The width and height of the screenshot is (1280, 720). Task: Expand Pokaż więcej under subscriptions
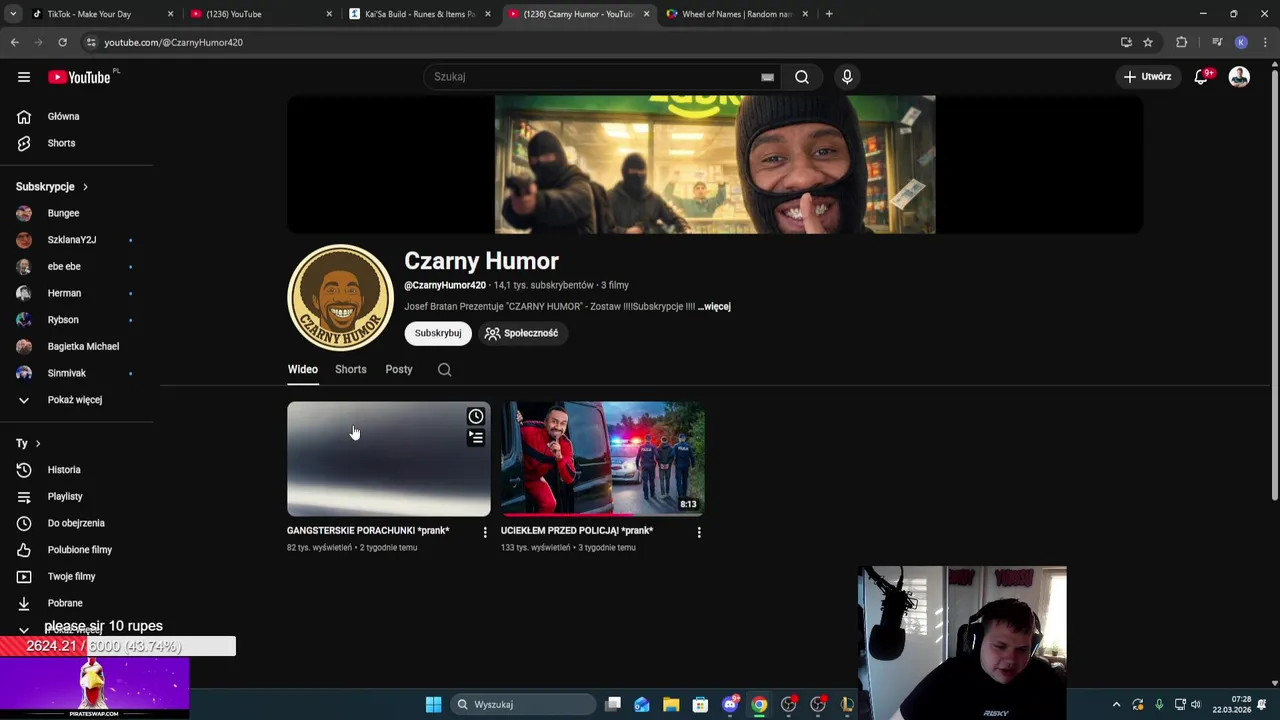[x=77, y=400]
